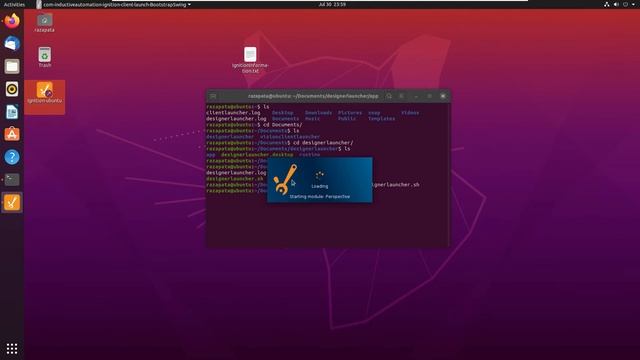This screenshot has width=640, height=360.
Task: Open the BootstrapSwing application menu in top bar
Action: [x=113, y=4]
